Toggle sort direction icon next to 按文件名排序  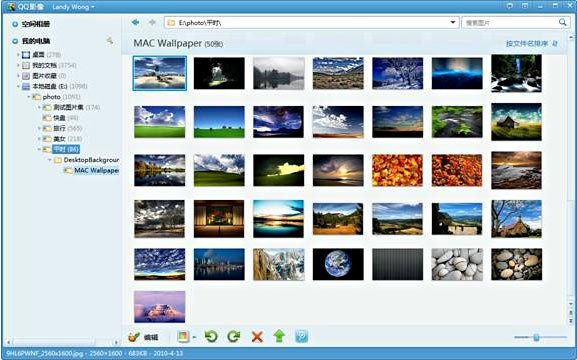tap(555, 43)
